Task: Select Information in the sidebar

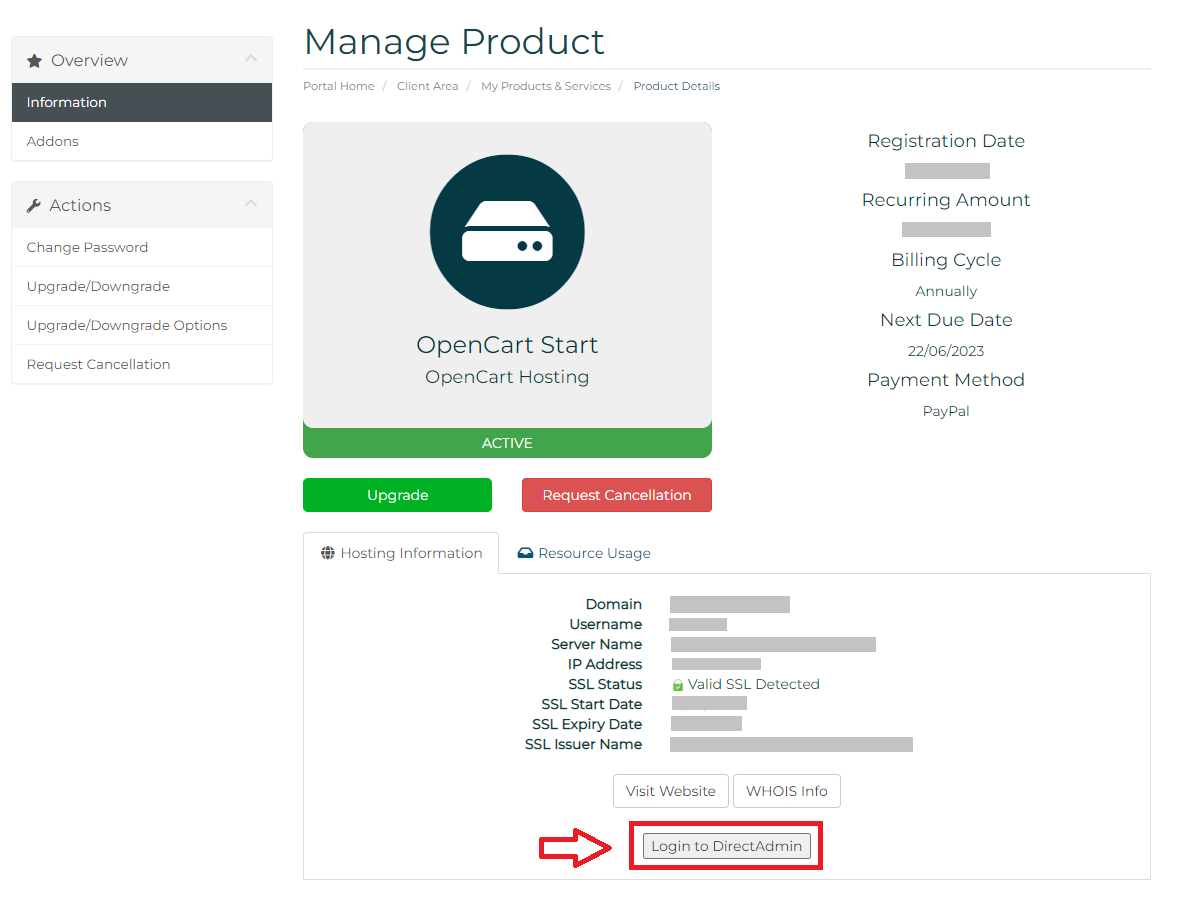Action: tap(142, 102)
